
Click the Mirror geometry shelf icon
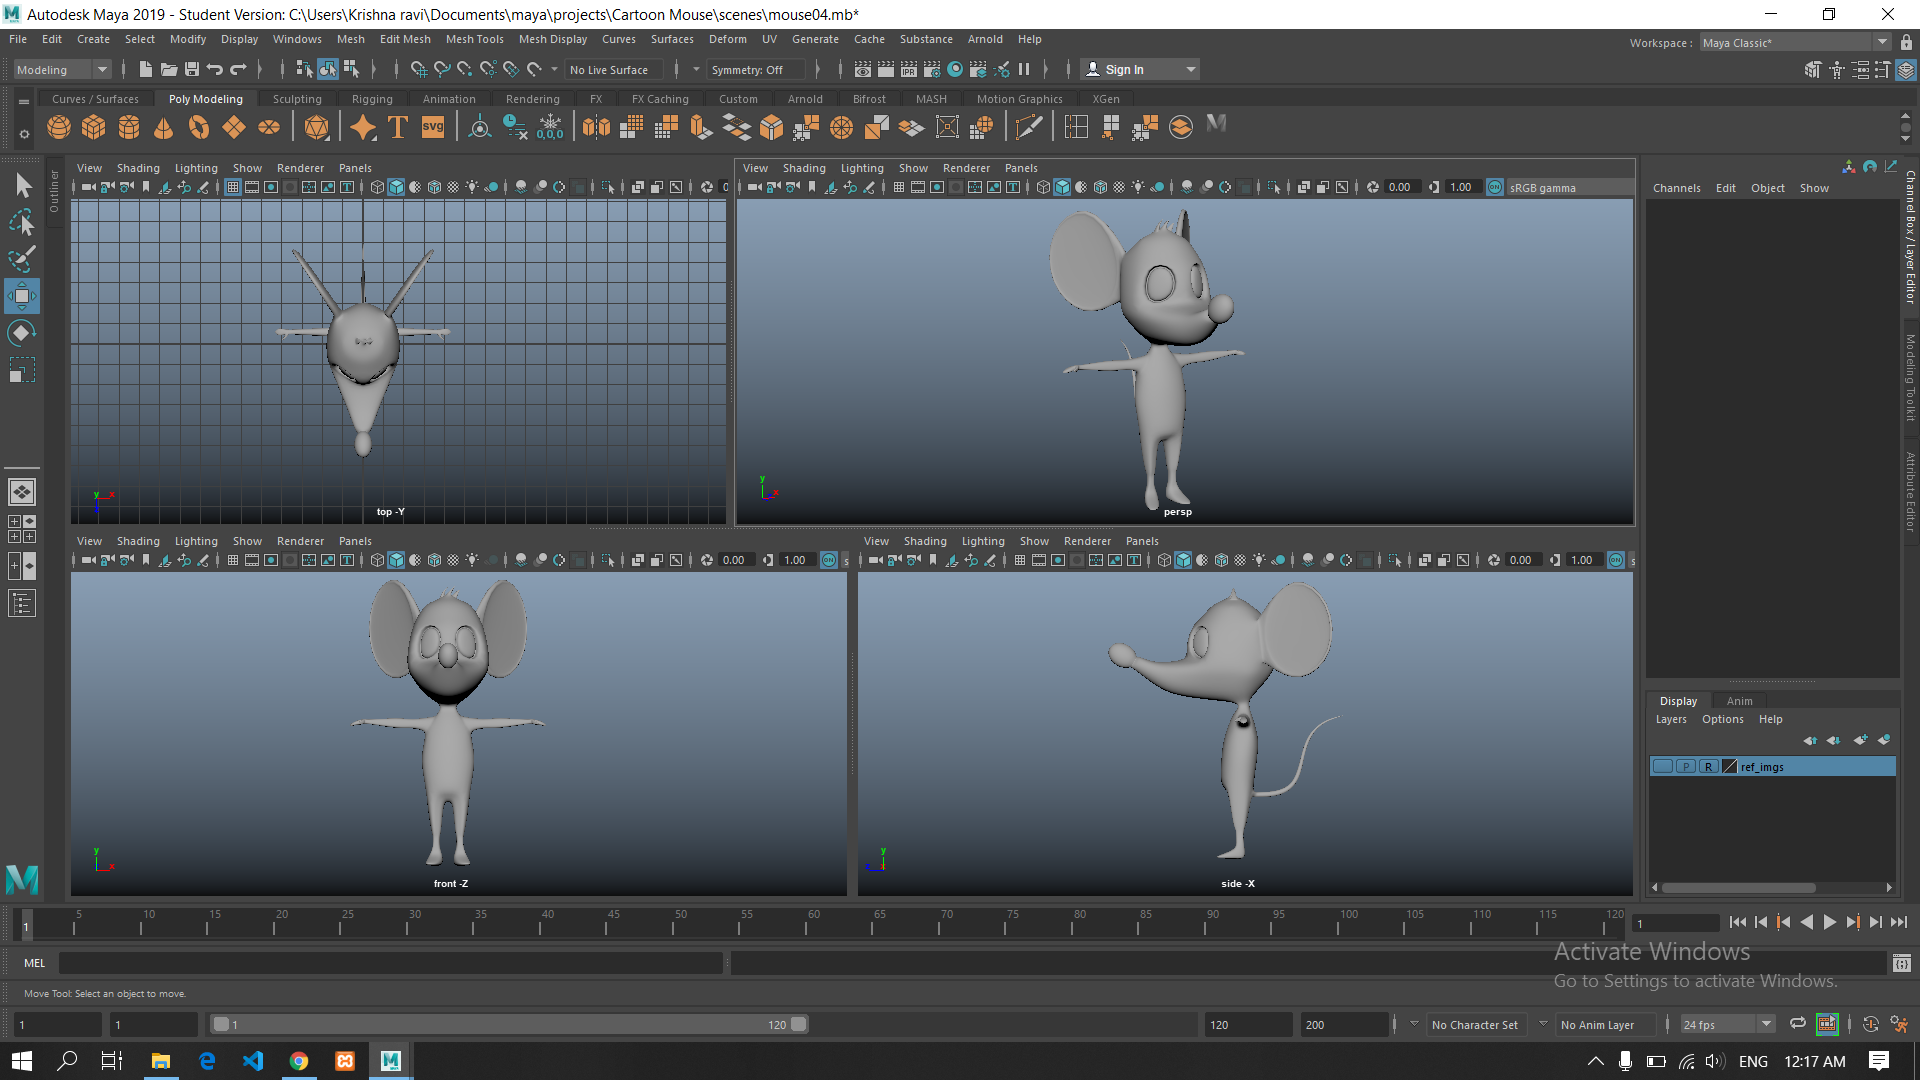click(597, 127)
